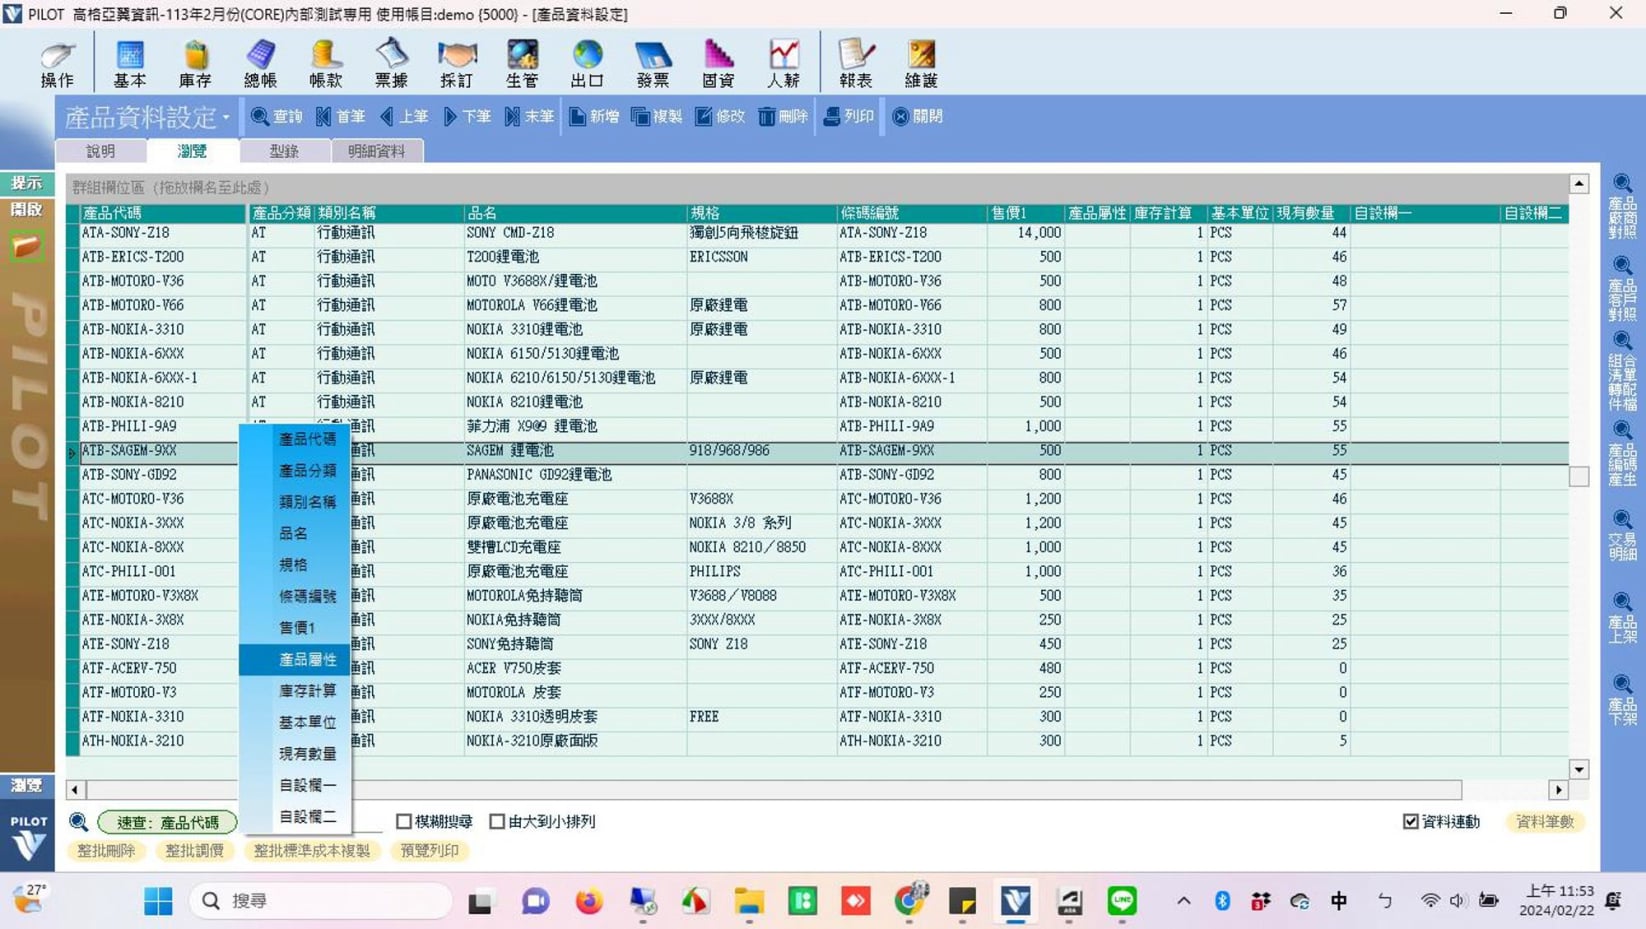Click the 整批標準成本複製 button

pos(311,851)
